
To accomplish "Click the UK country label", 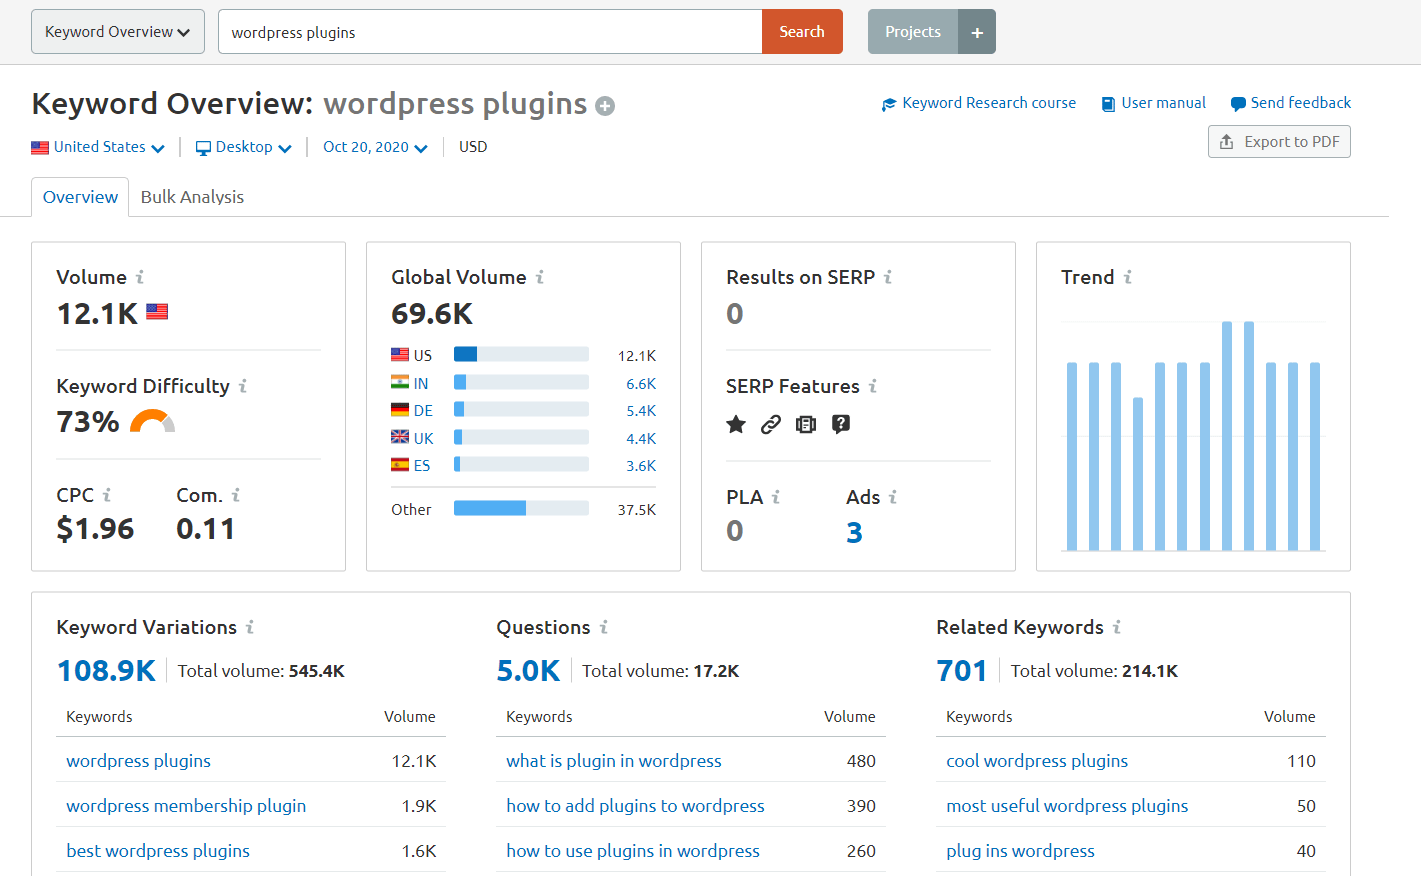I will tap(424, 439).
